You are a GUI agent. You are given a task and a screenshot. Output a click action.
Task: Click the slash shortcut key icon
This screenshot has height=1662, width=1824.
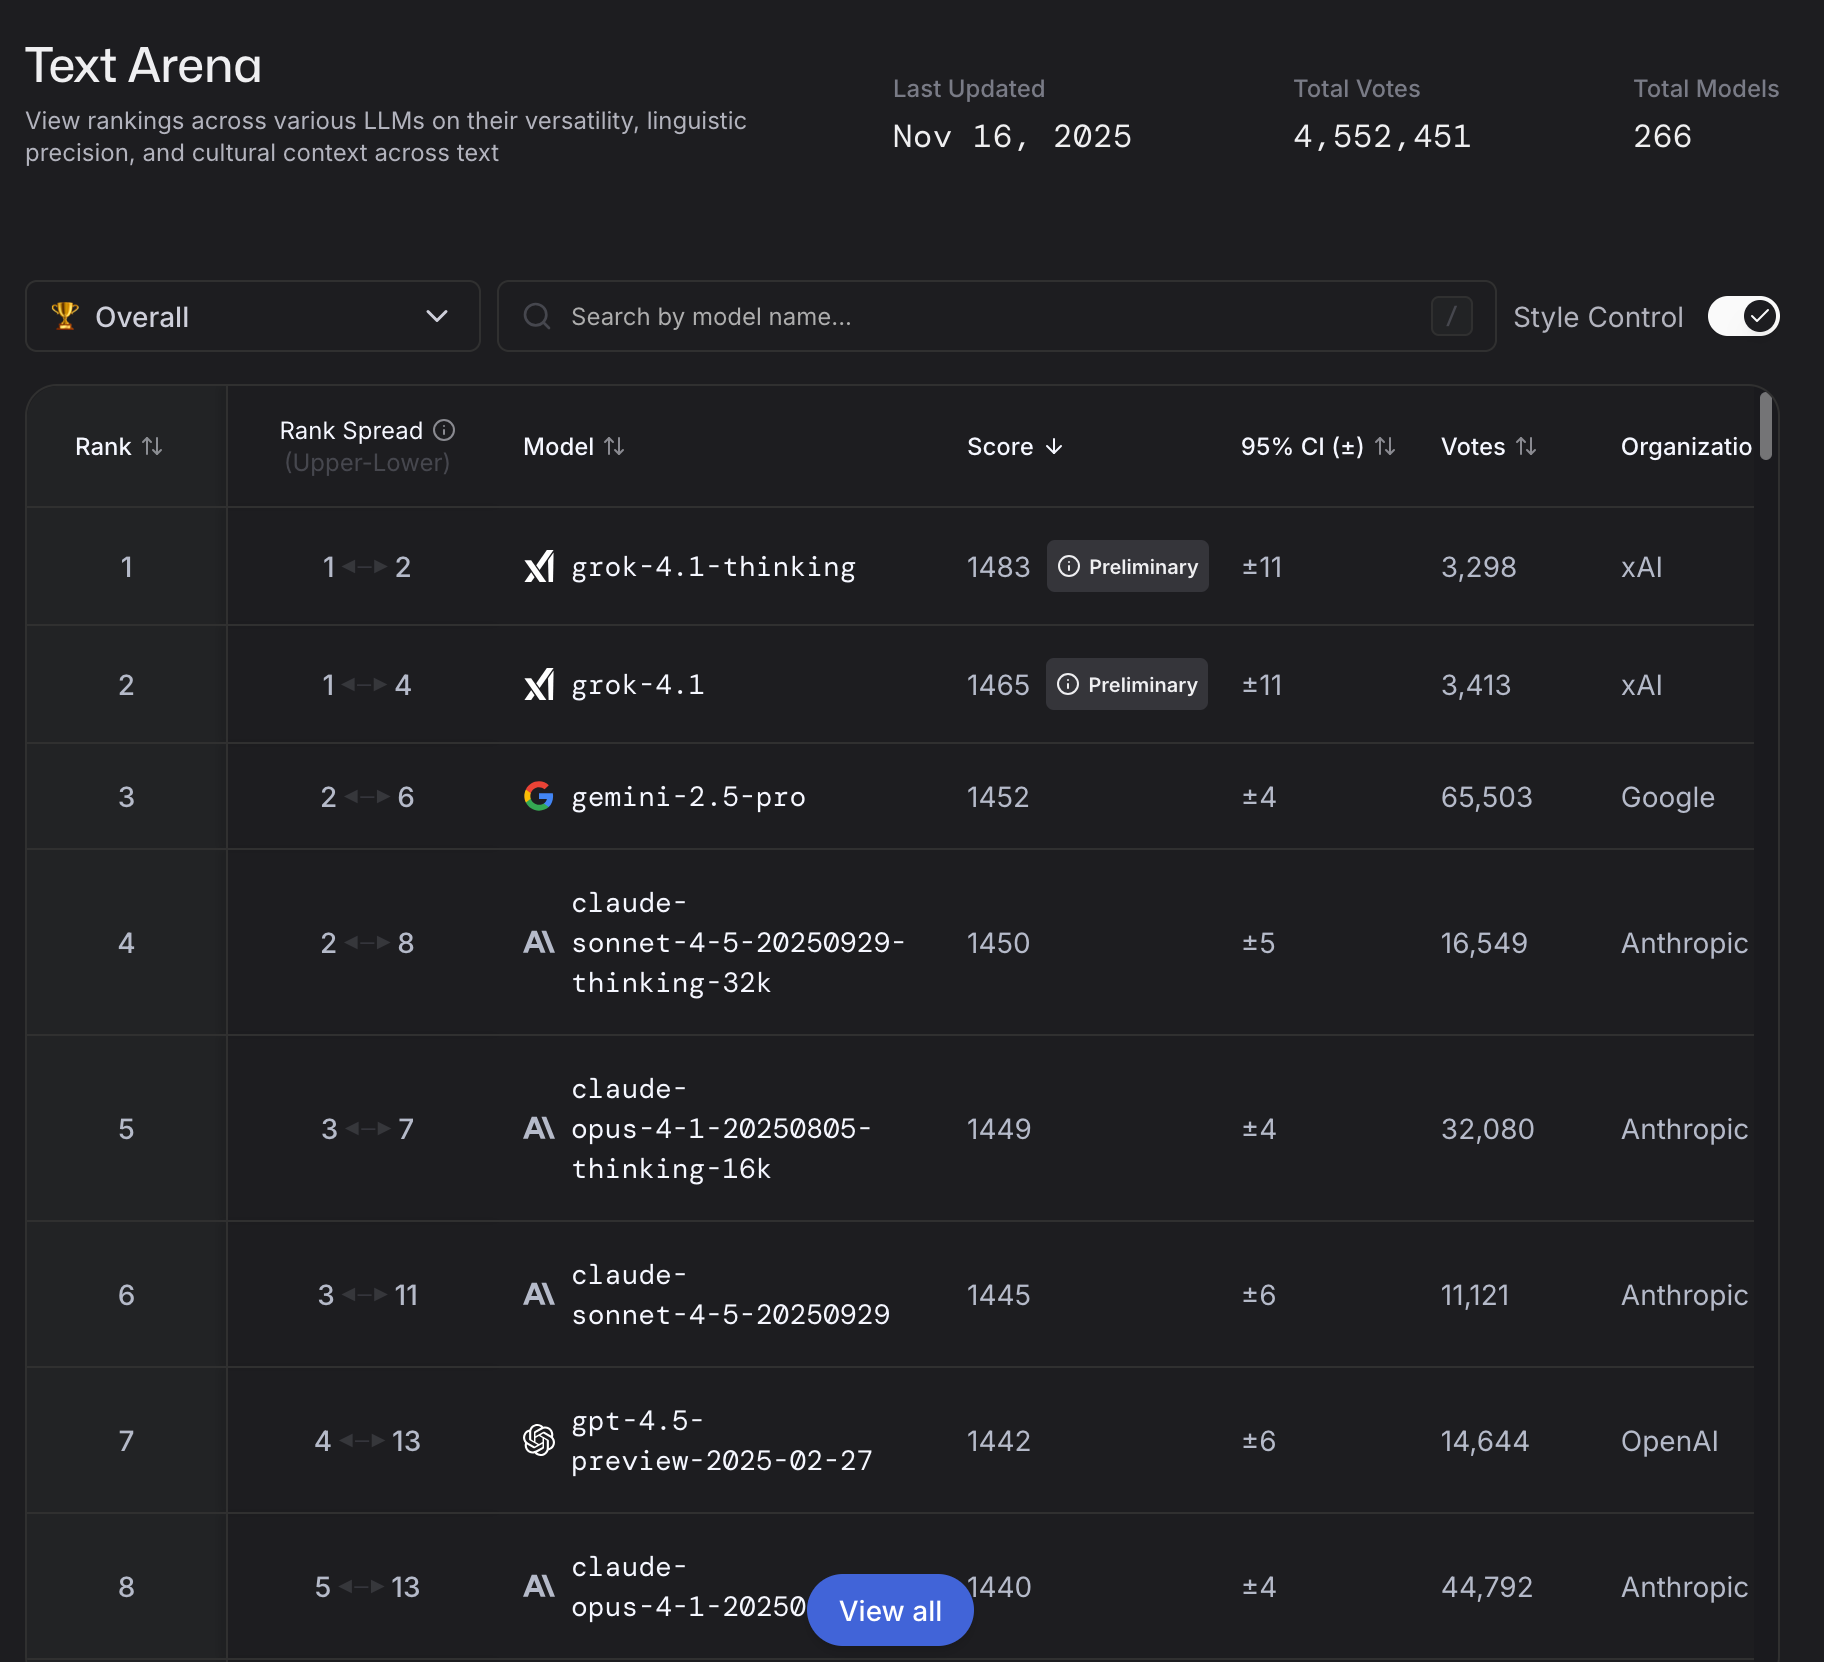(1451, 316)
